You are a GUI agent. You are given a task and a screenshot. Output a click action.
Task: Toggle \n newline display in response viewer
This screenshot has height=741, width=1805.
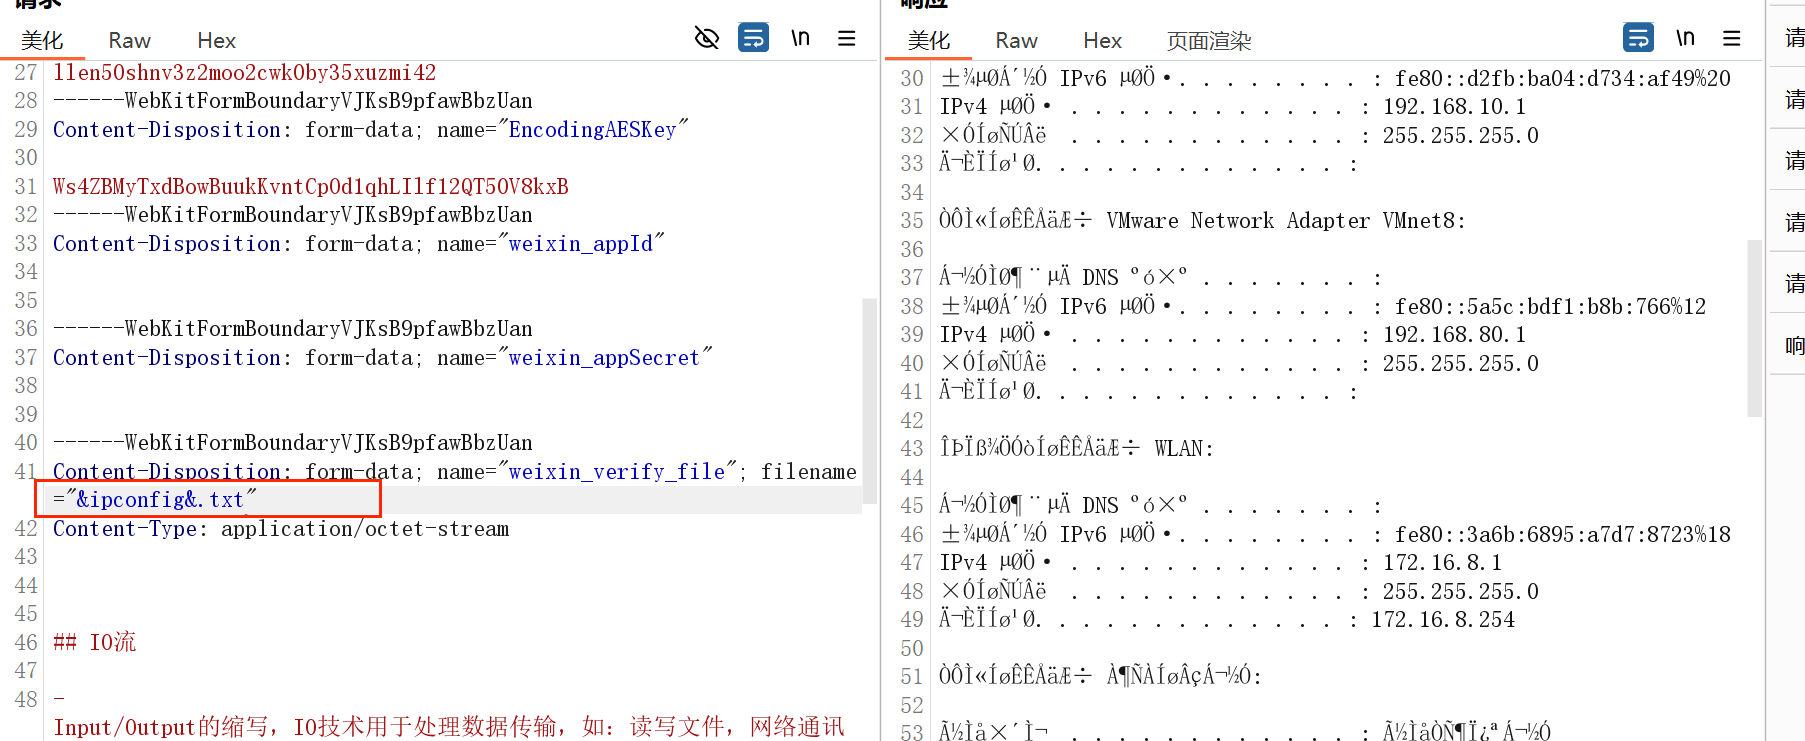[x=1685, y=38]
